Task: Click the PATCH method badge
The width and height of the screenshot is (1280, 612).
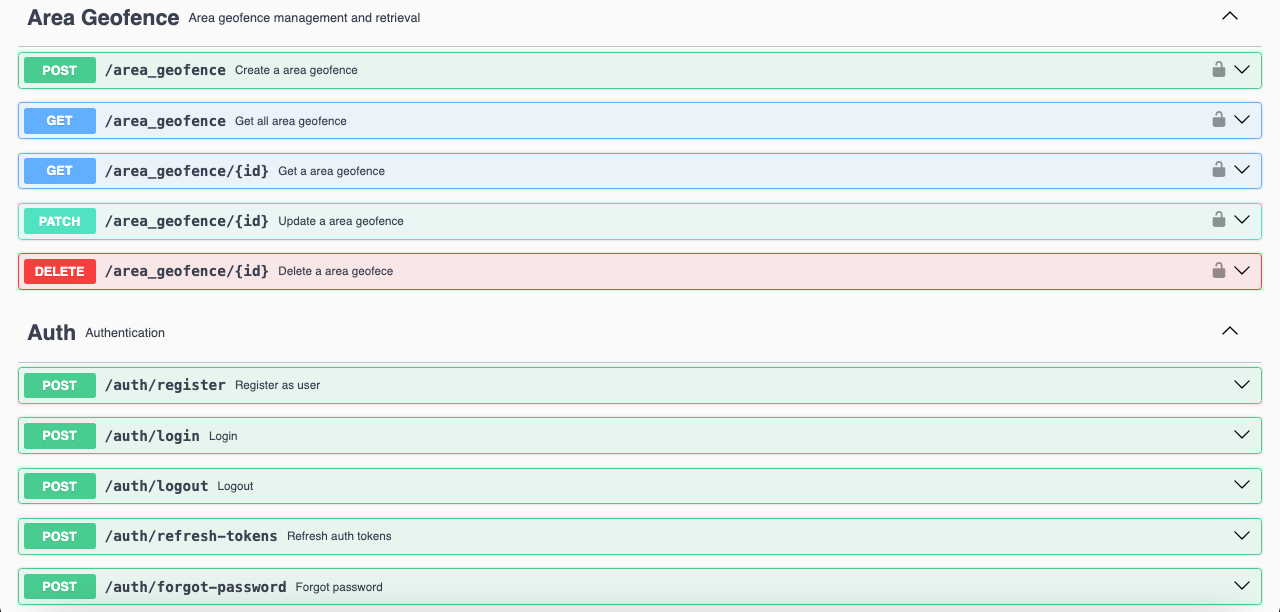Action: pos(60,221)
